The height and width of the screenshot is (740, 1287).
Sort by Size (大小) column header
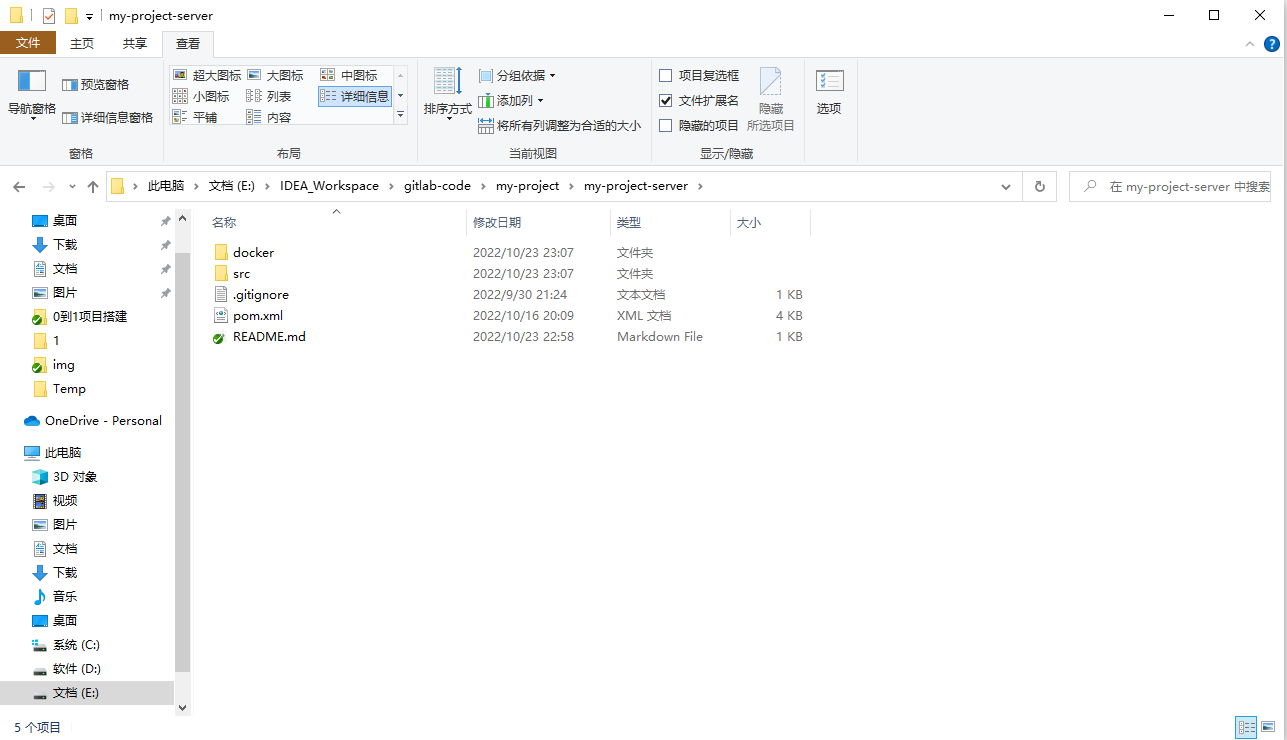(770, 222)
